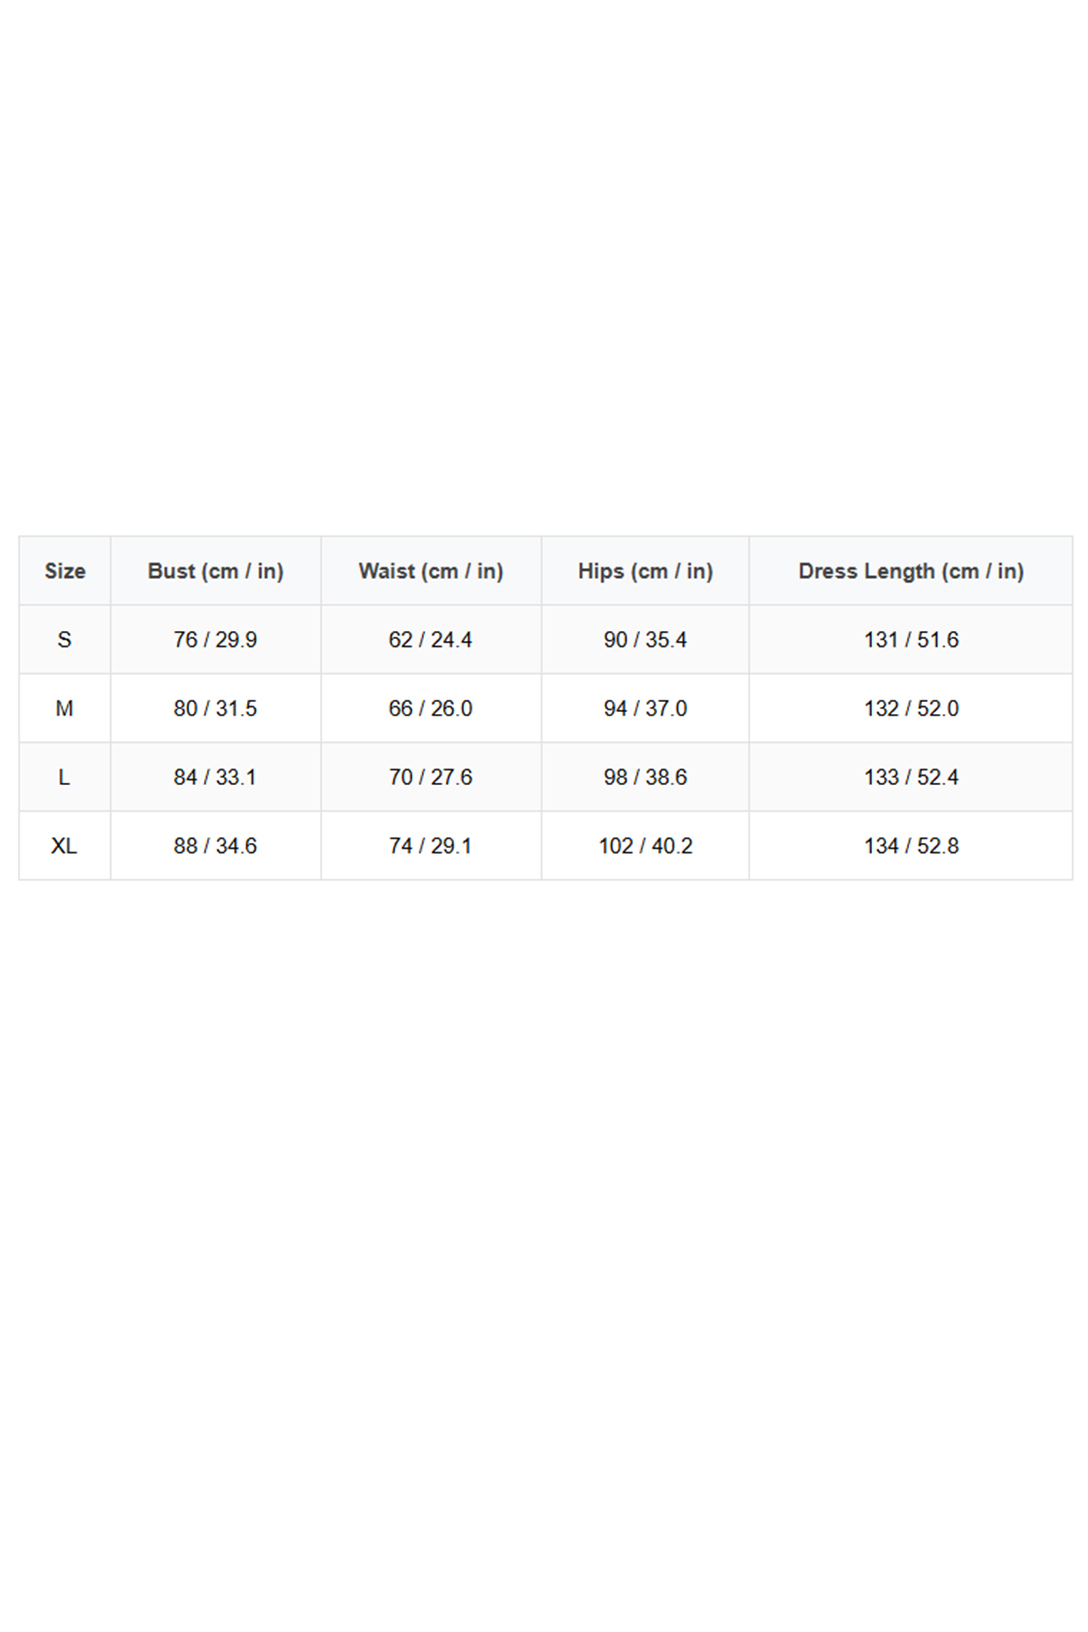Image resolution: width=1088 pixels, height=1632 pixels.
Task: Click waist value 66 / 26.0
Action: (x=430, y=709)
